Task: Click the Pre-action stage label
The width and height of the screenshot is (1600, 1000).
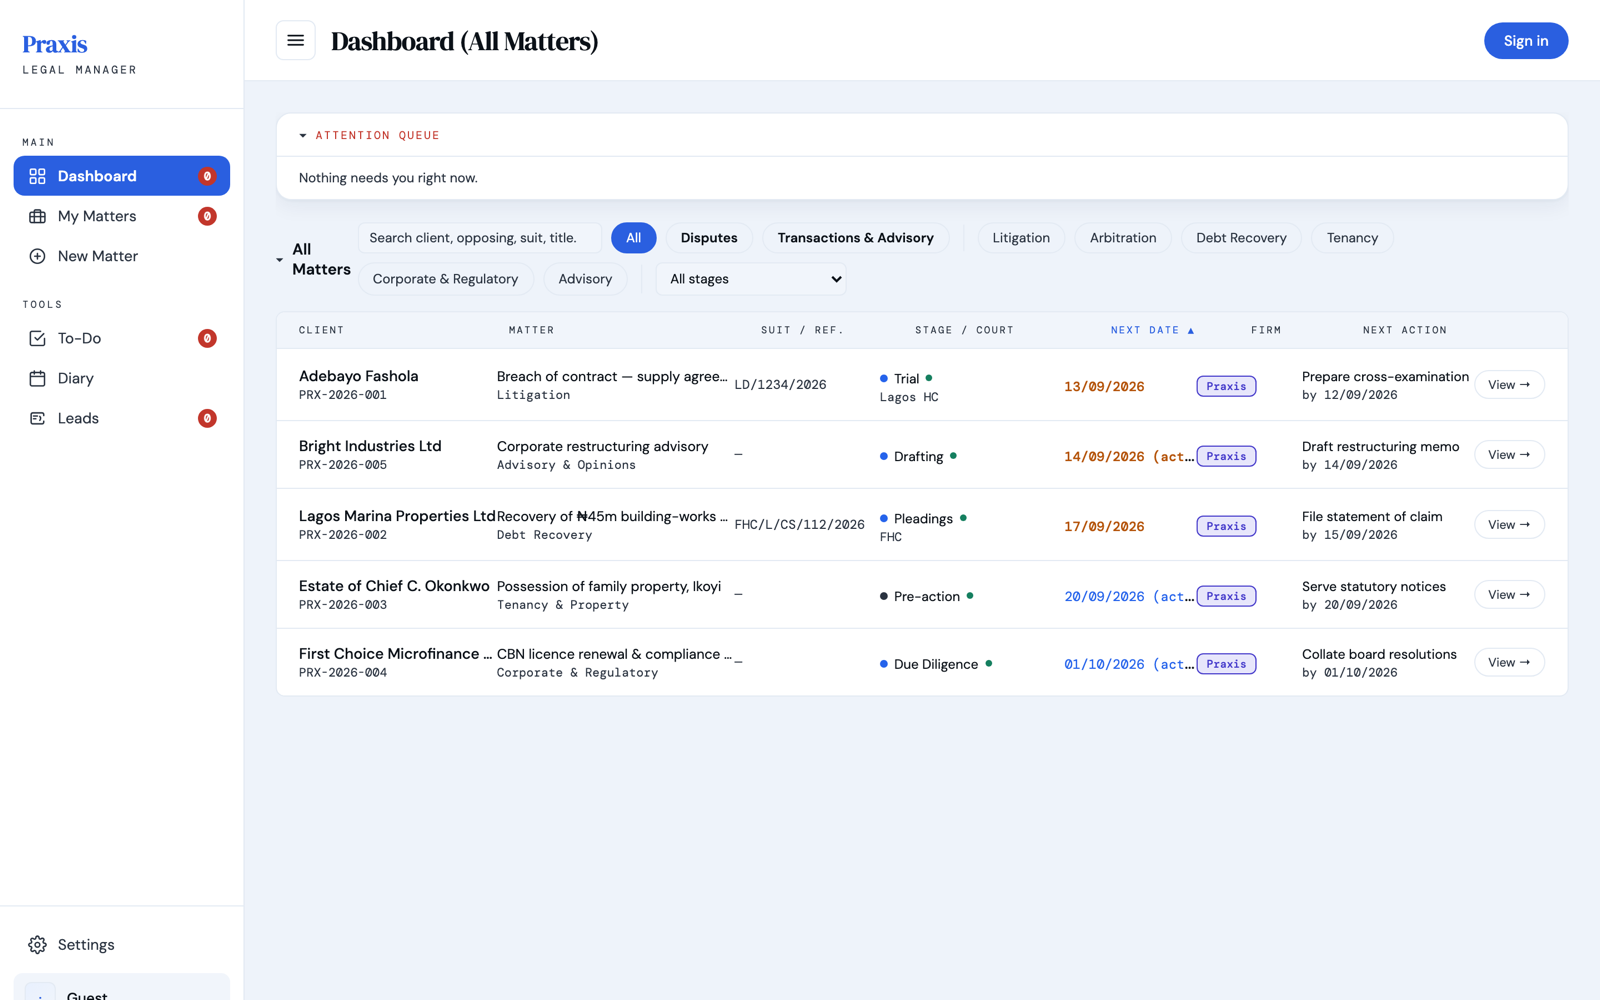Action: click(927, 597)
